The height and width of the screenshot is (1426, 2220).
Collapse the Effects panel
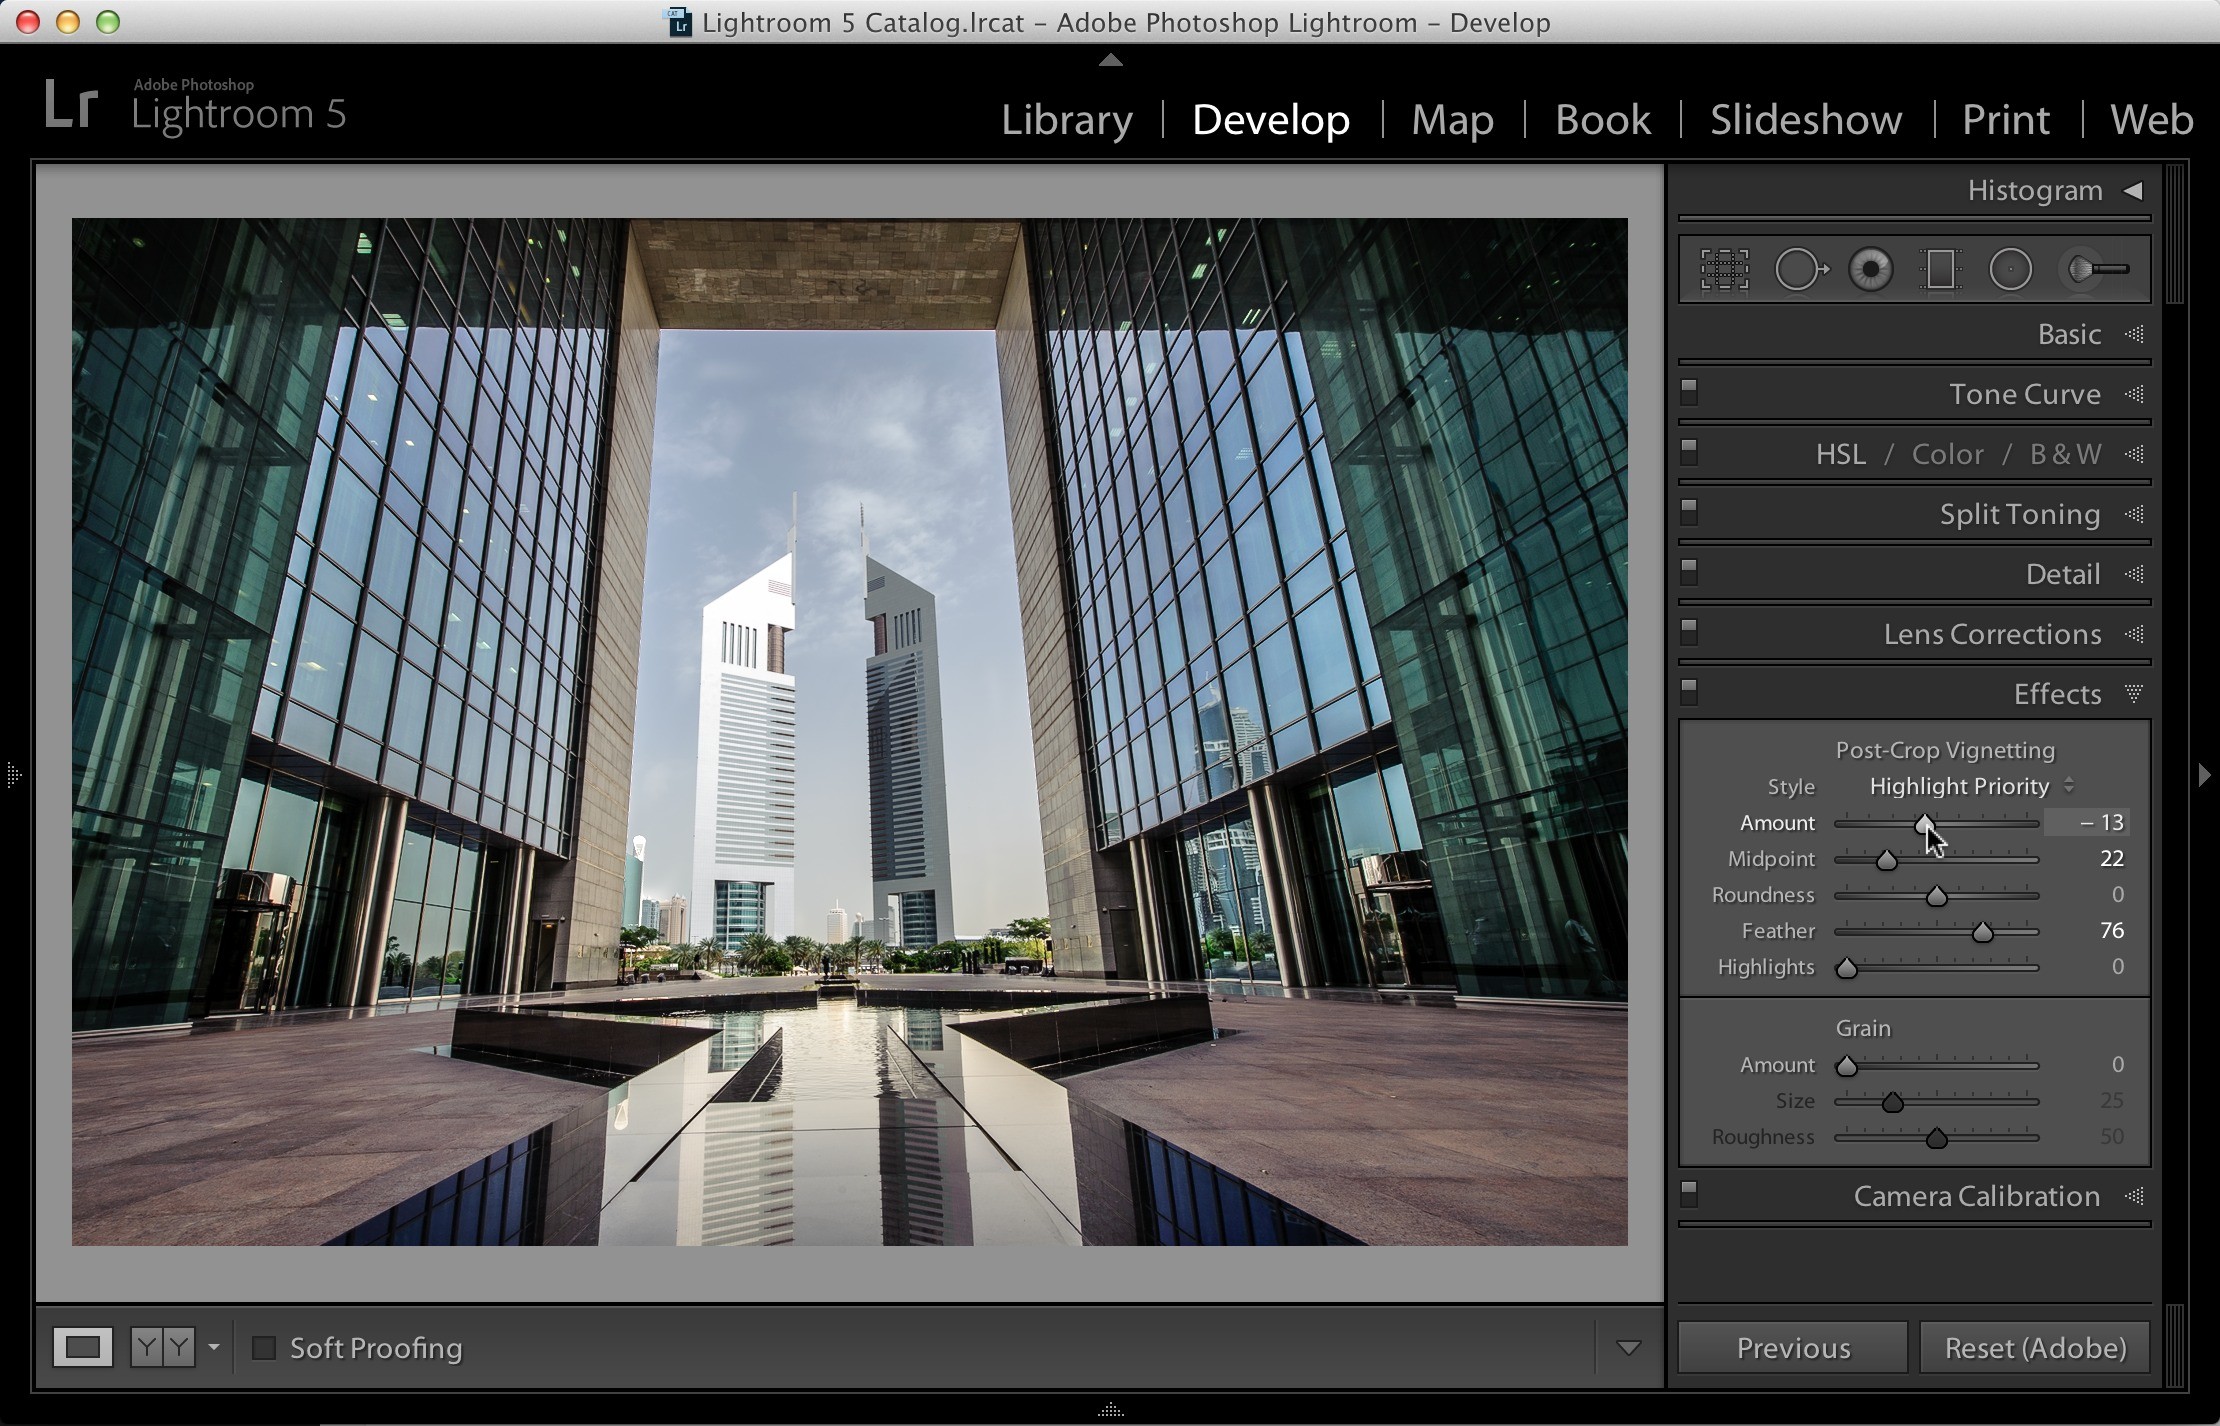pos(2134,693)
